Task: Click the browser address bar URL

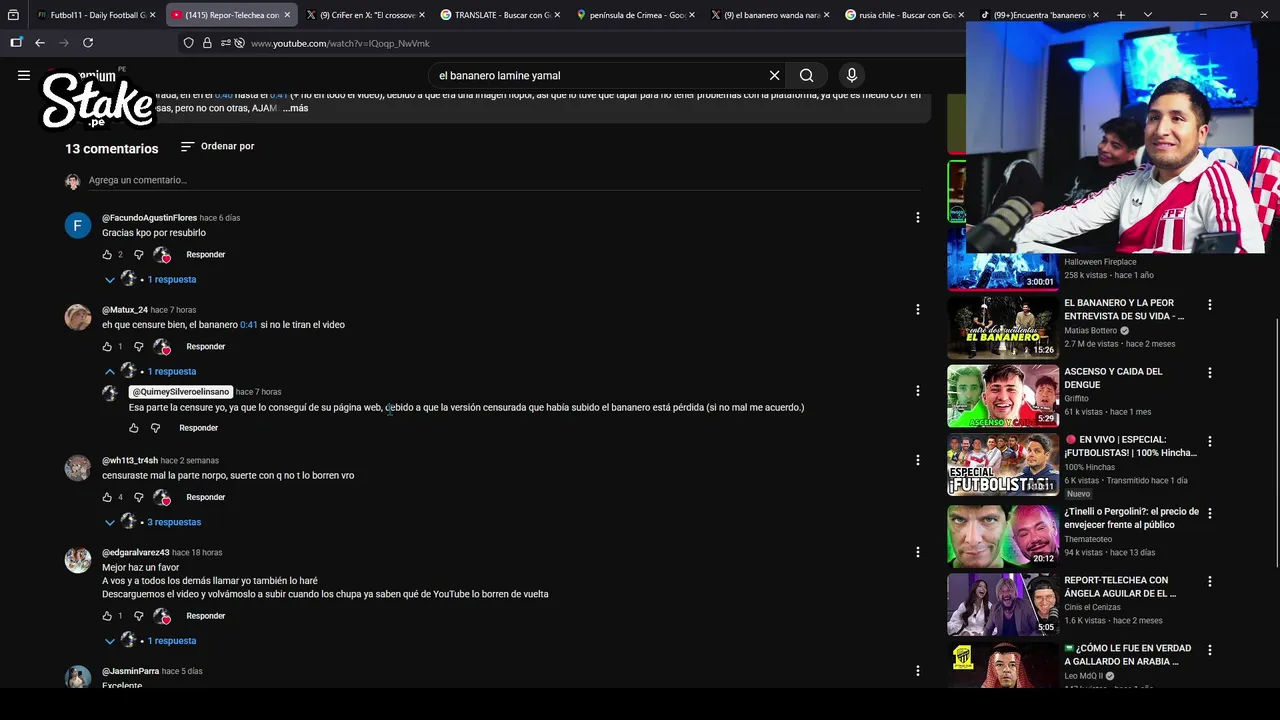Action: (x=340, y=43)
